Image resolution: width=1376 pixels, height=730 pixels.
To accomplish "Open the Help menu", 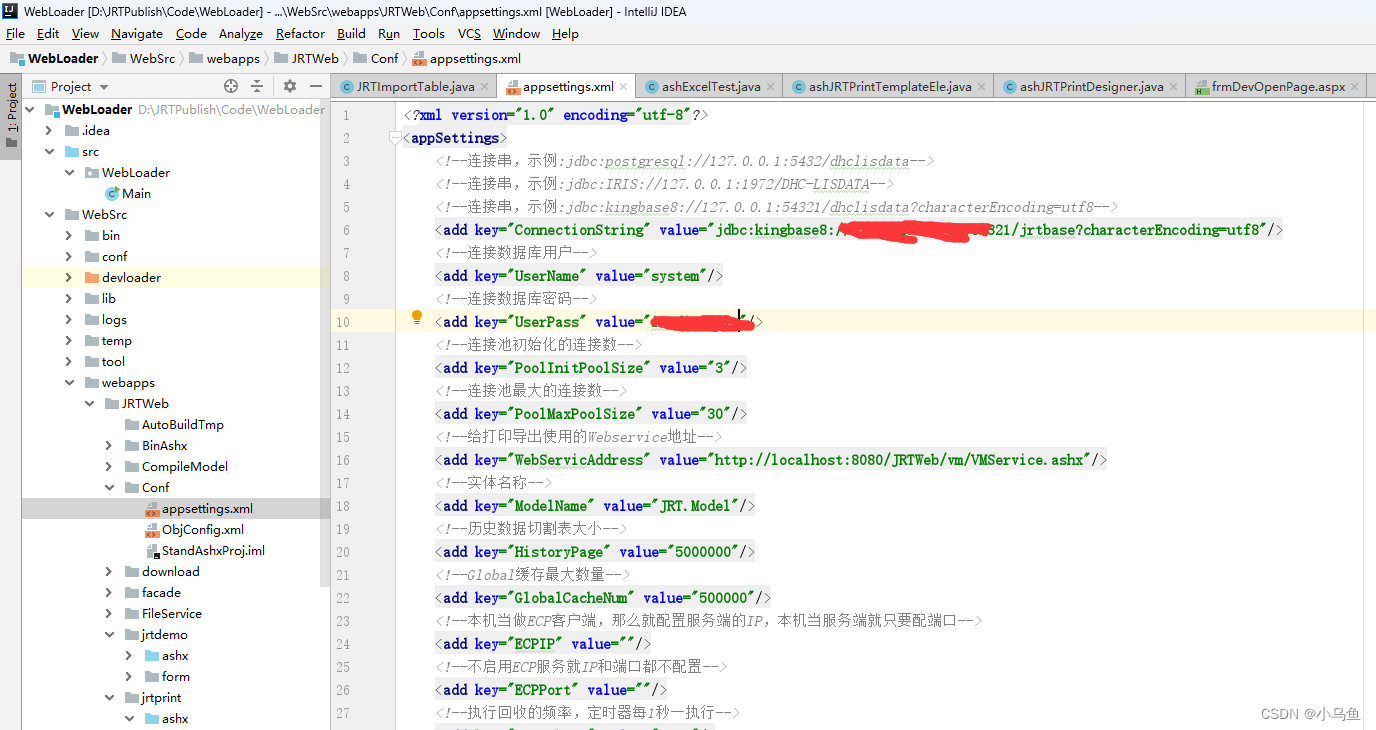I will (565, 33).
